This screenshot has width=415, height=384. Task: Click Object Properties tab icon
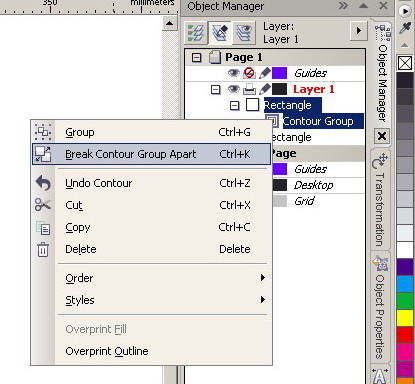point(380,264)
